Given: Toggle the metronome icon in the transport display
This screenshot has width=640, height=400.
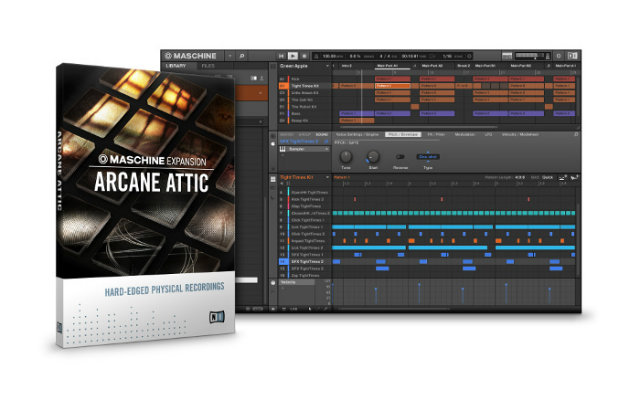Looking at the screenshot, I should 316,56.
